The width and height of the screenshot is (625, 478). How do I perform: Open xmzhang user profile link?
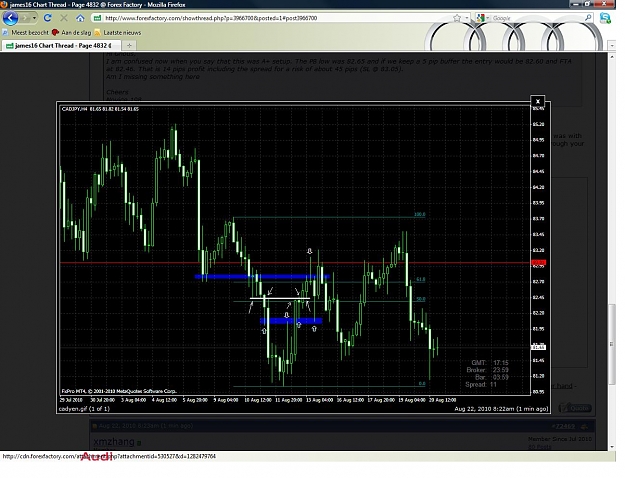[x=114, y=441]
